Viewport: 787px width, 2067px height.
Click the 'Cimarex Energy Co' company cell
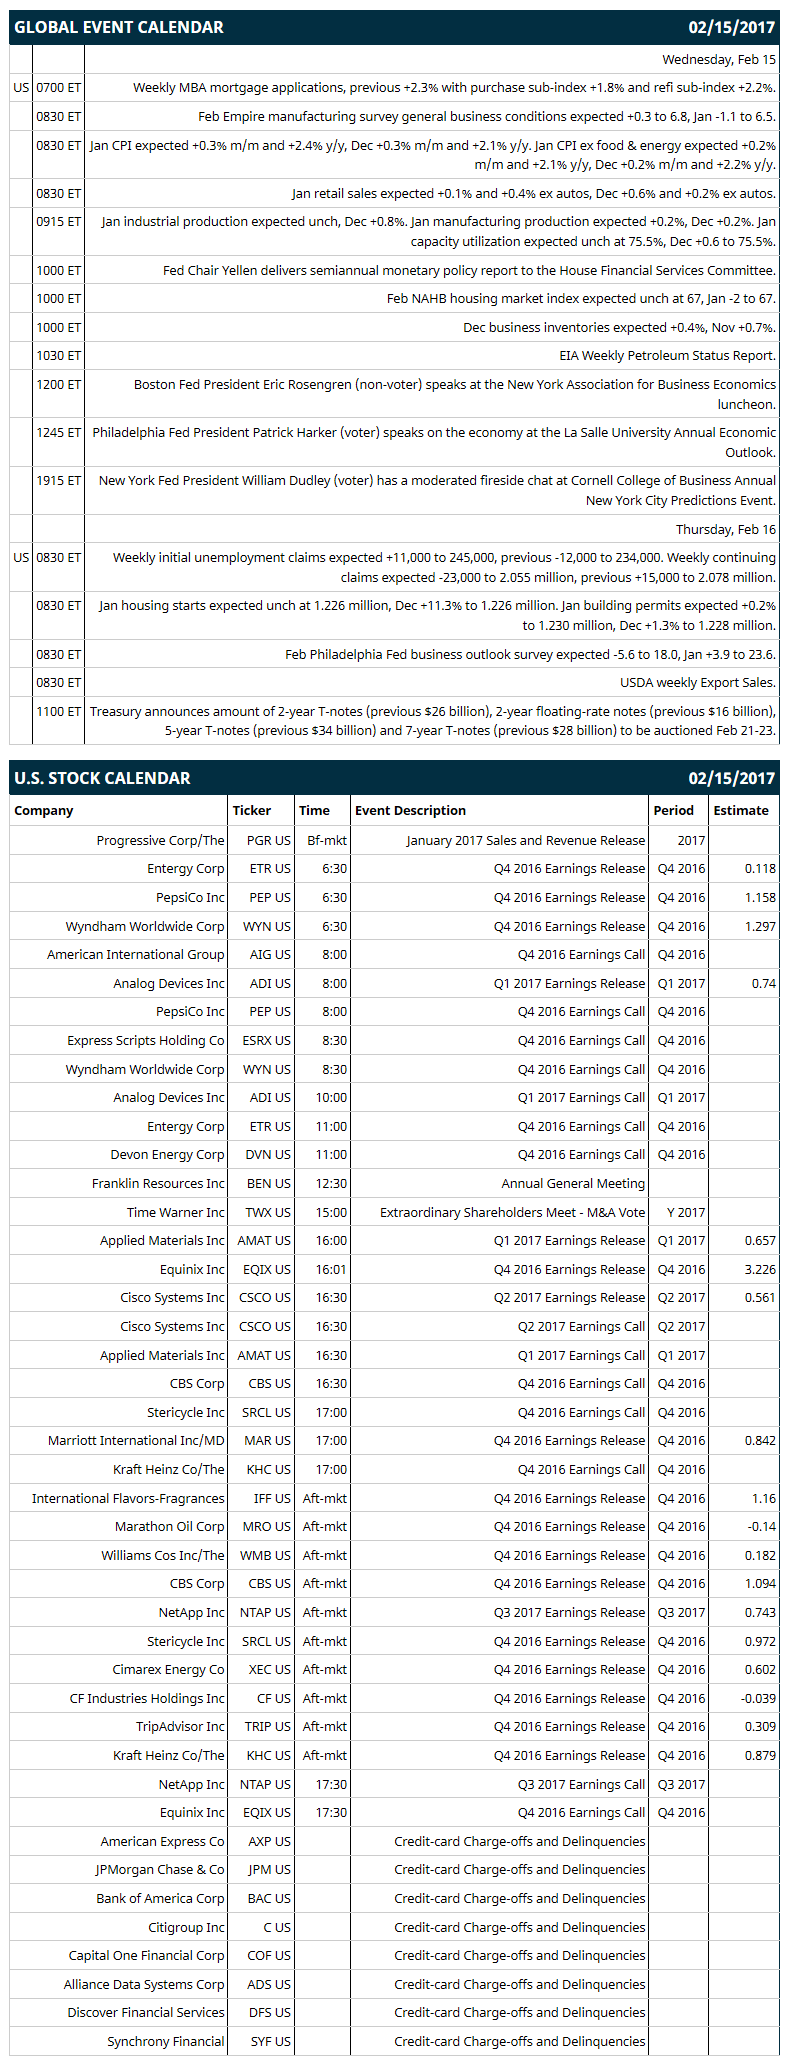[x=168, y=1670]
